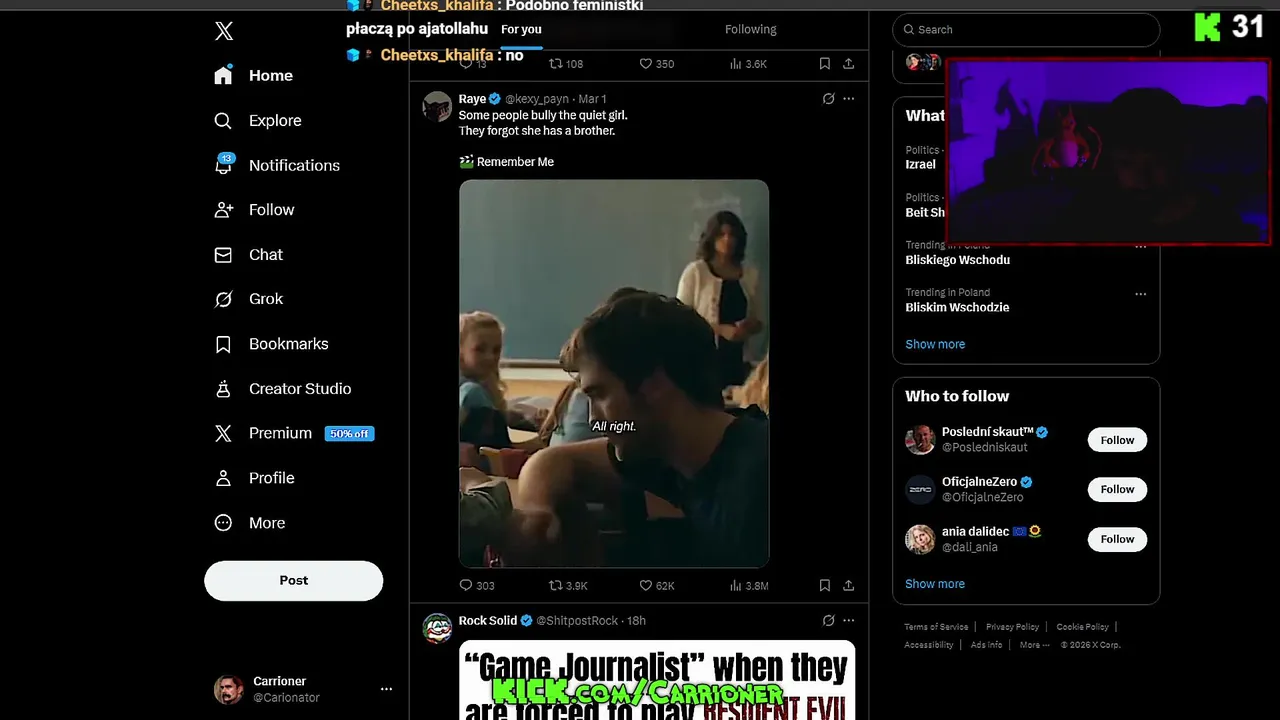
Task: Repost Raye's post showing 3.9K
Action: pyautogui.click(x=568, y=586)
